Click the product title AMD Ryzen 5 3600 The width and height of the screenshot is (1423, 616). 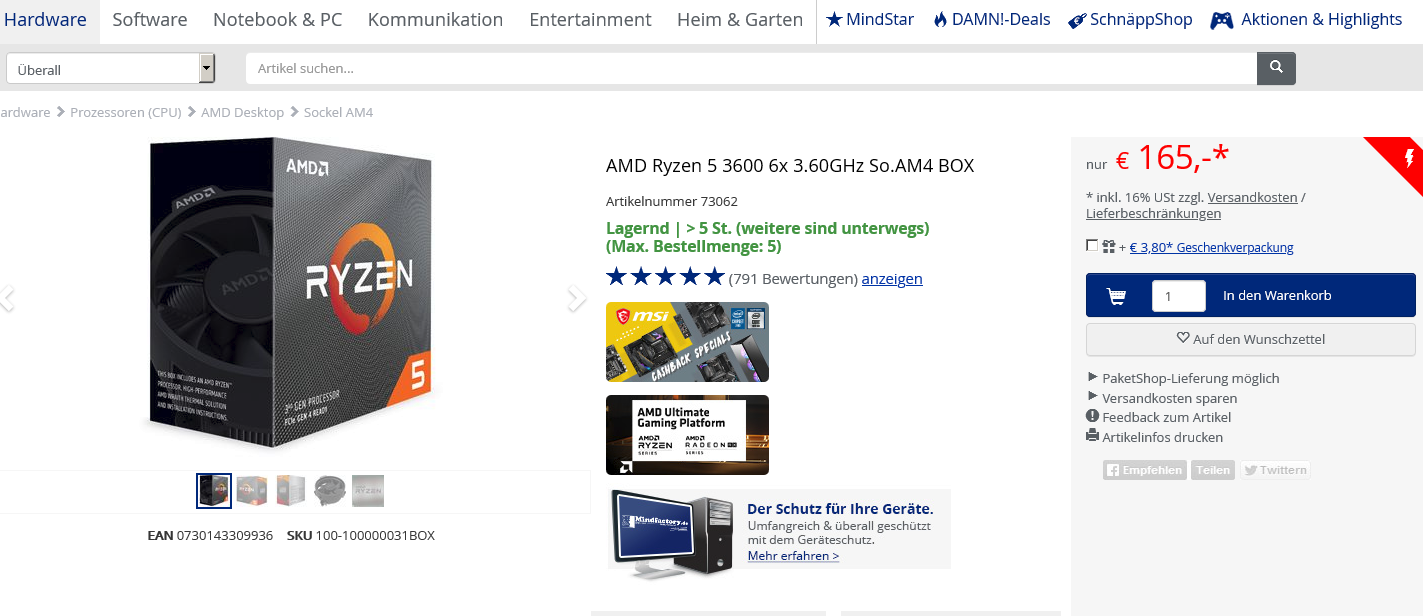tap(790, 166)
